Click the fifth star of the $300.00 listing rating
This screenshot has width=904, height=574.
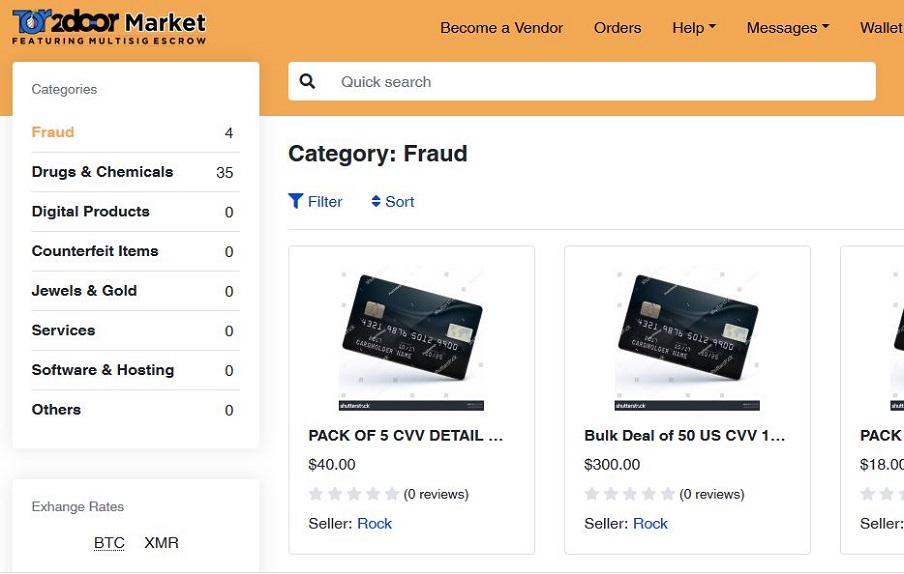click(667, 494)
